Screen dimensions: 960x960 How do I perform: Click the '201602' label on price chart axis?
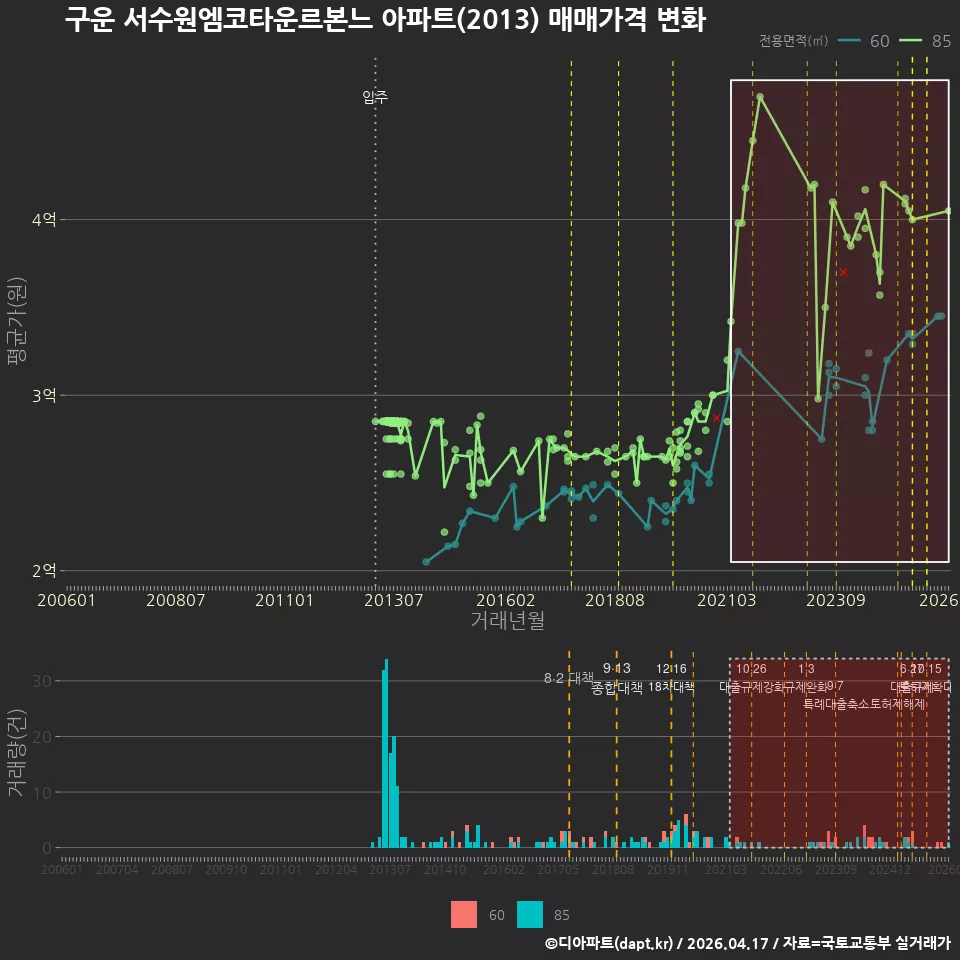click(506, 600)
